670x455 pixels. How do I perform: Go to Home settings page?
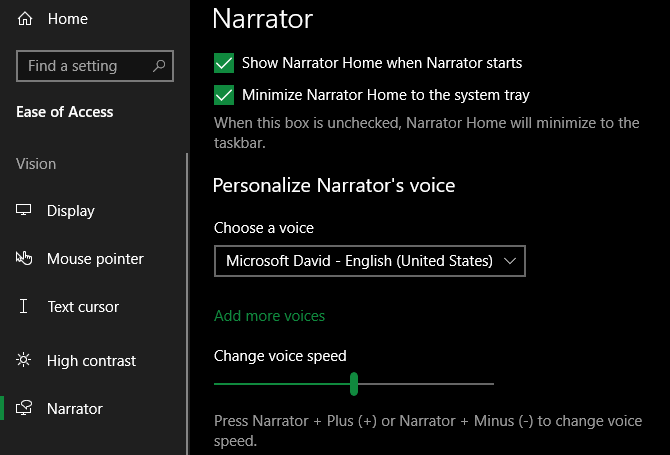click(68, 19)
